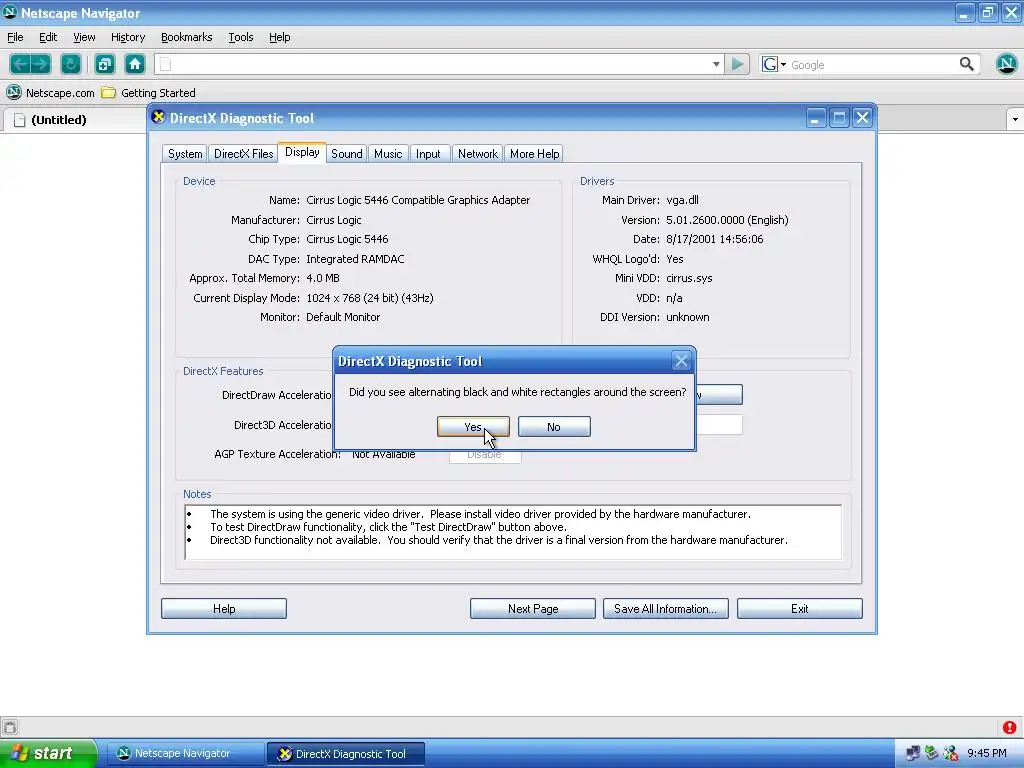Select the Display tab

(302, 152)
